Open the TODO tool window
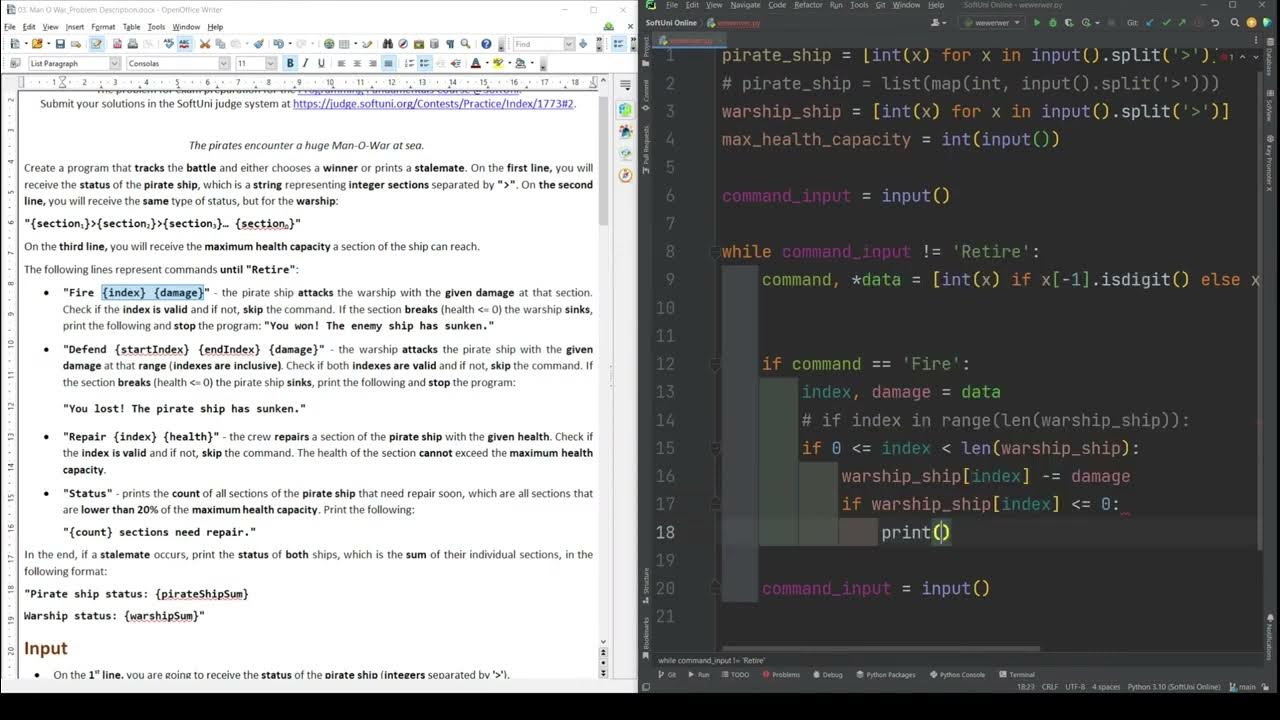Viewport: 1280px width, 720px height. [735, 674]
